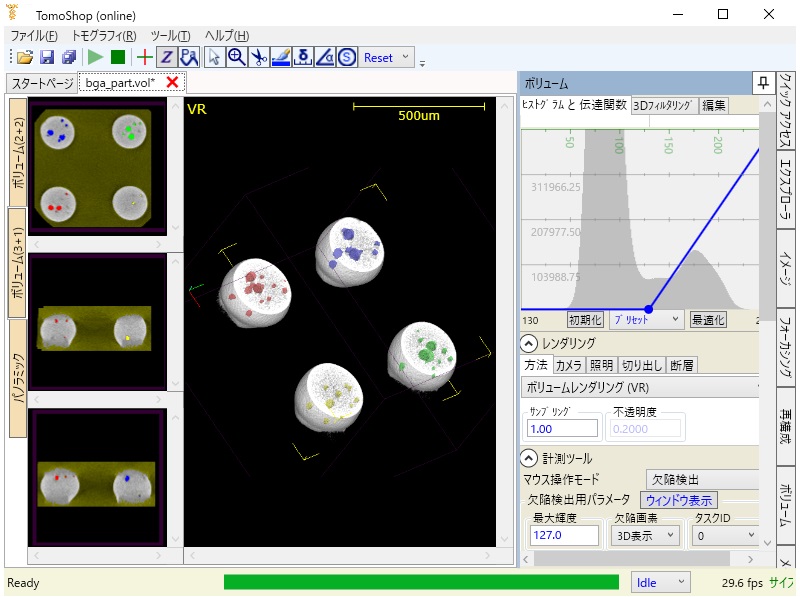Open the ヘルプ(H) menu

[x=227, y=36]
